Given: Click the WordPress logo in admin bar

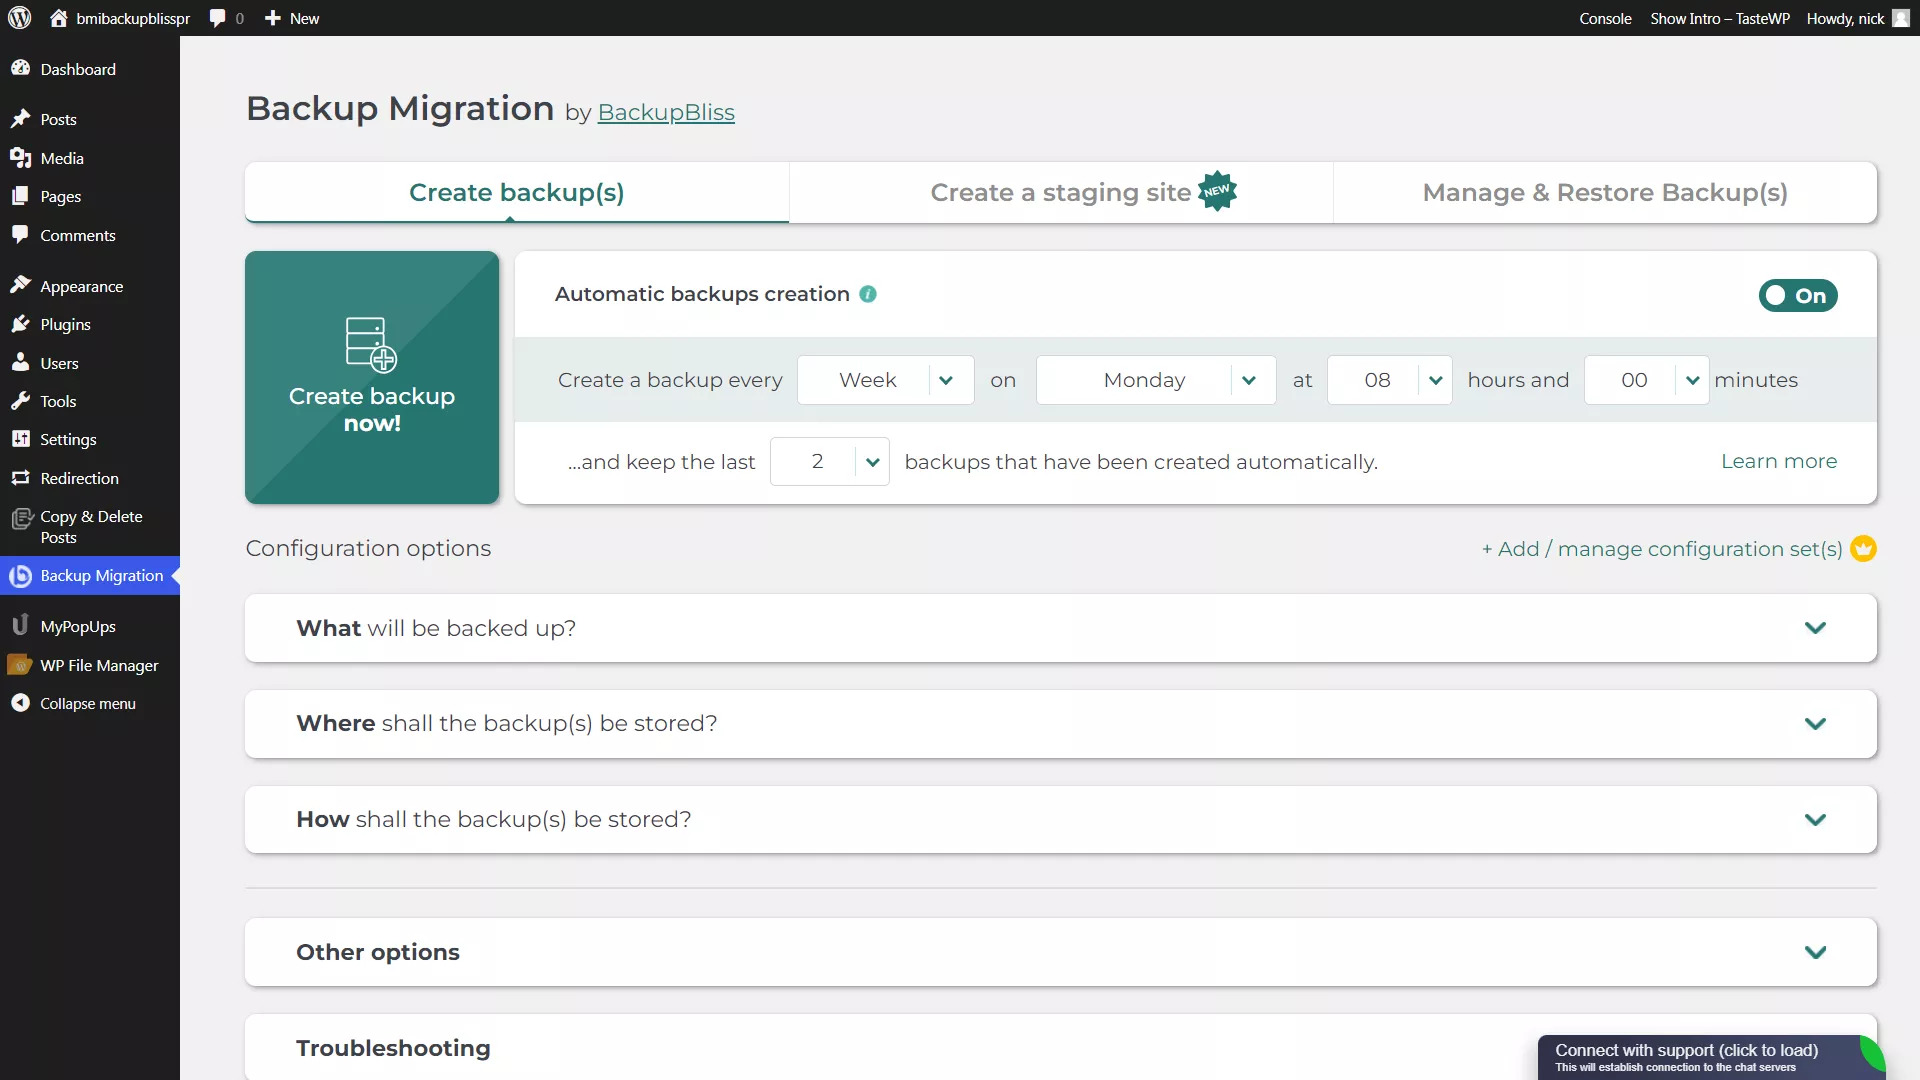Looking at the screenshot, I should (20, 18).
